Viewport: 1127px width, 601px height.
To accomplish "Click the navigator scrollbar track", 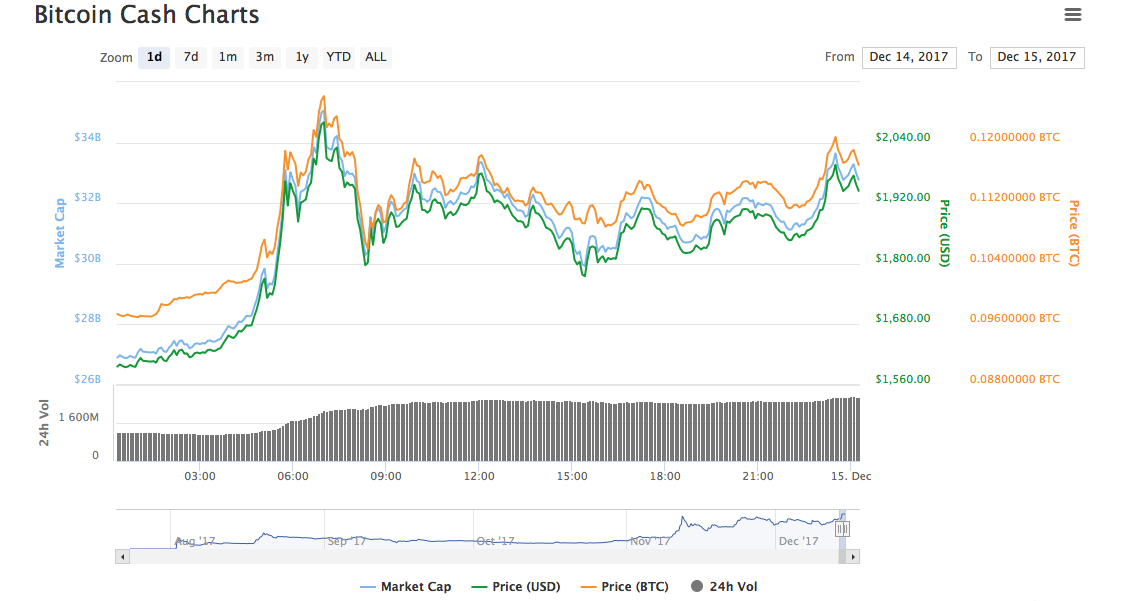I will 480,556.
